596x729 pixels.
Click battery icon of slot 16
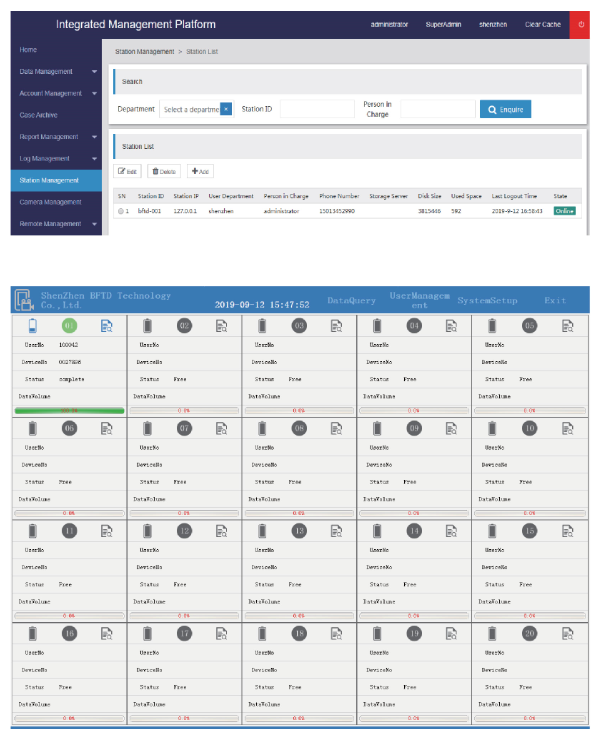[x=33, y=633]
